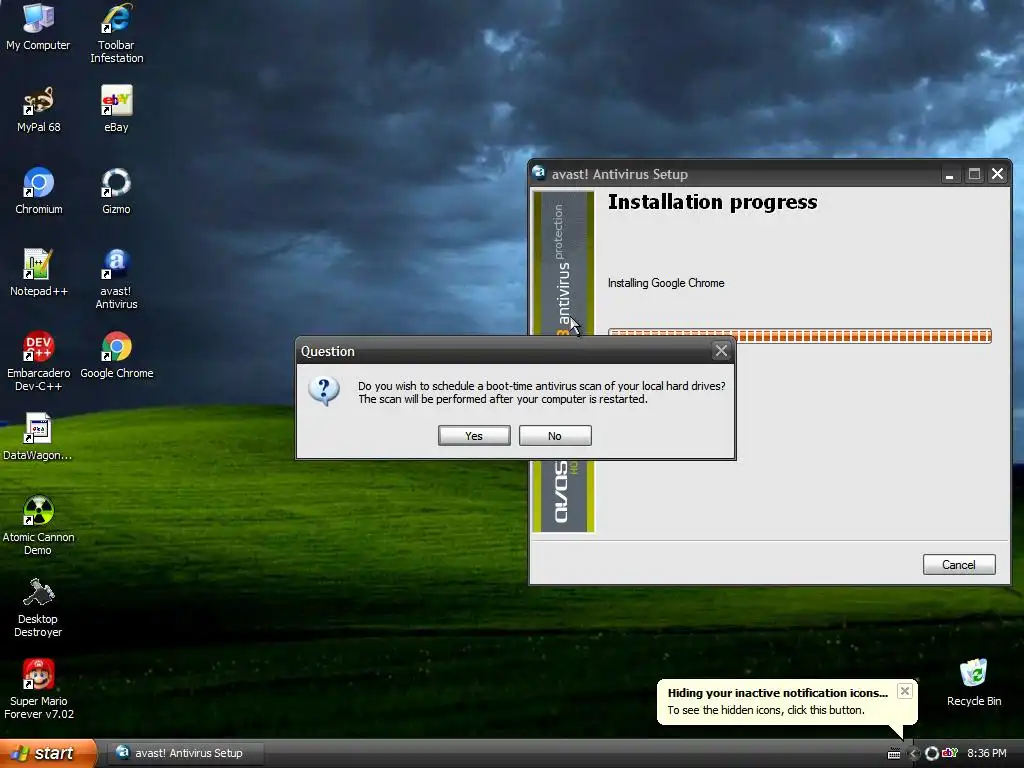
Task: Select avast! Antivirus Setup taskbar button
Action: (185, 753)
